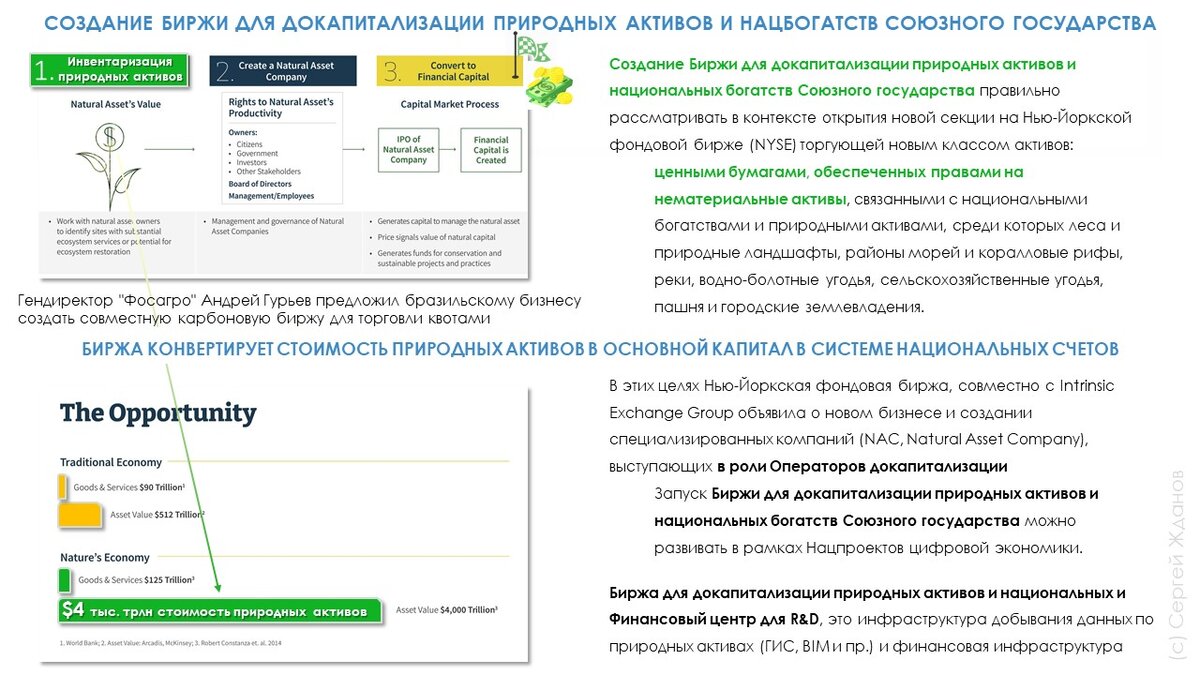Select the green "Инвентаризация природных активов" header

pyautogui.click(x=110, y=69)
